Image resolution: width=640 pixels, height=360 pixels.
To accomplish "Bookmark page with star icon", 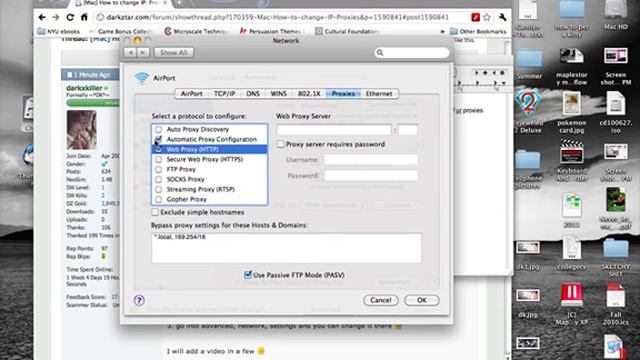I will (x=487, y=17).
